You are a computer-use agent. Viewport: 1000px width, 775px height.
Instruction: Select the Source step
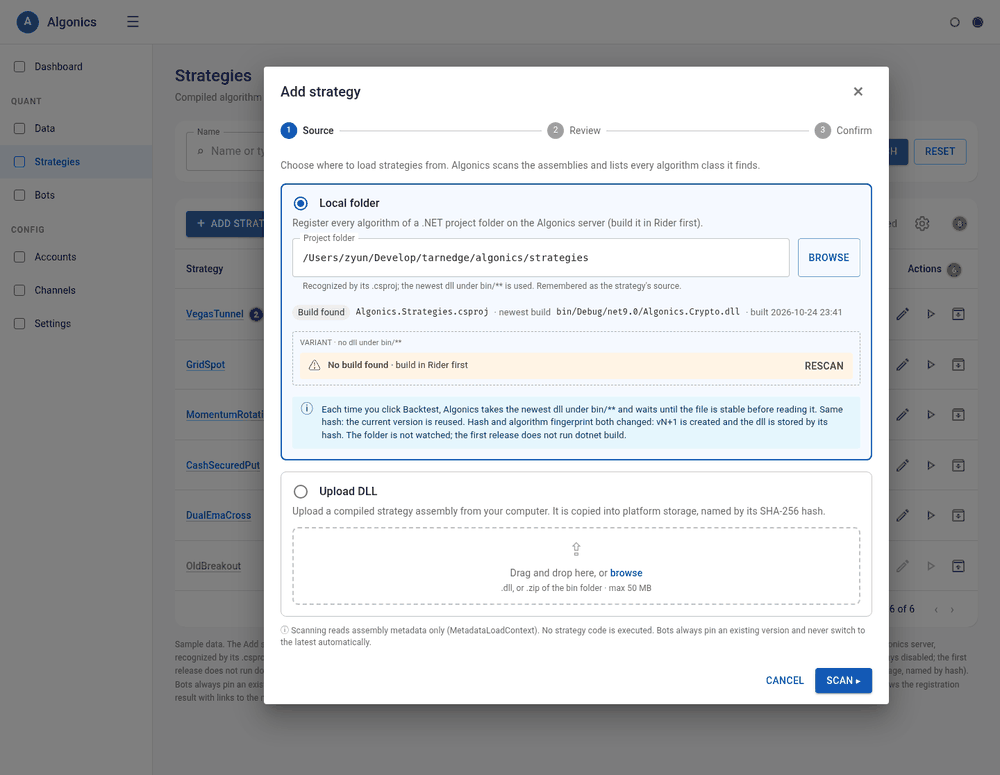coord(307,131)
